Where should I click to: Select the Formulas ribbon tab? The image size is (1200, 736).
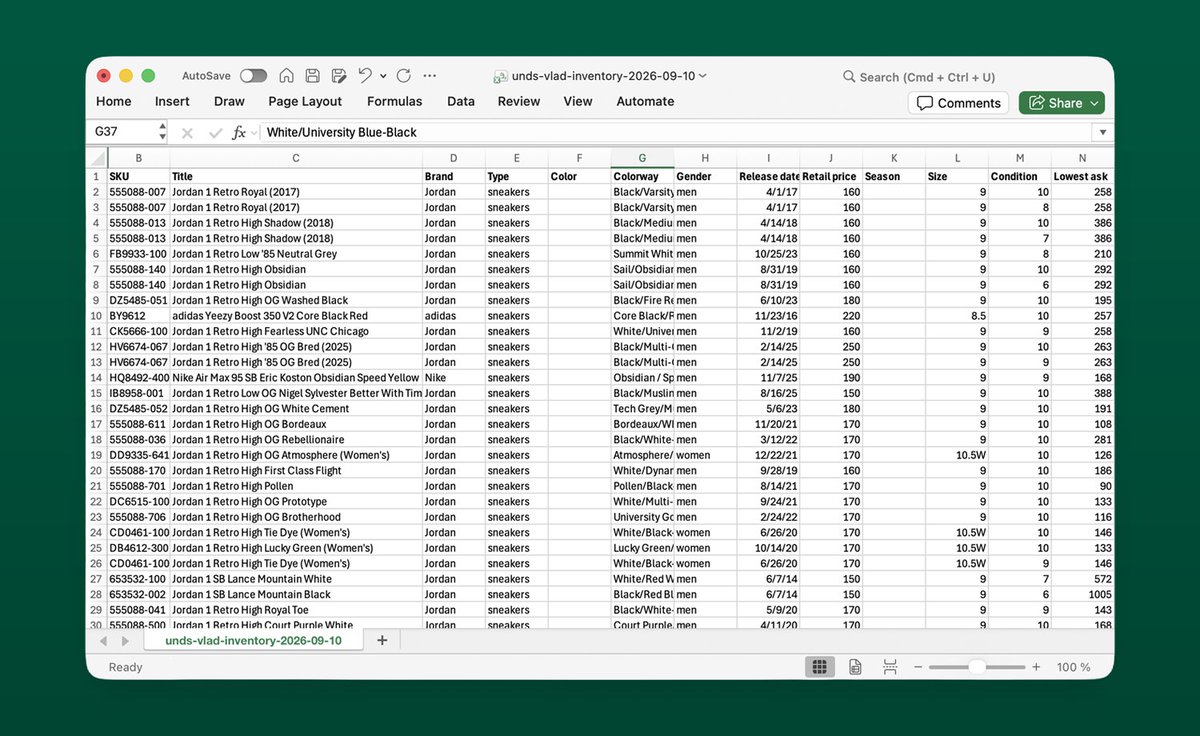[395, 101]
